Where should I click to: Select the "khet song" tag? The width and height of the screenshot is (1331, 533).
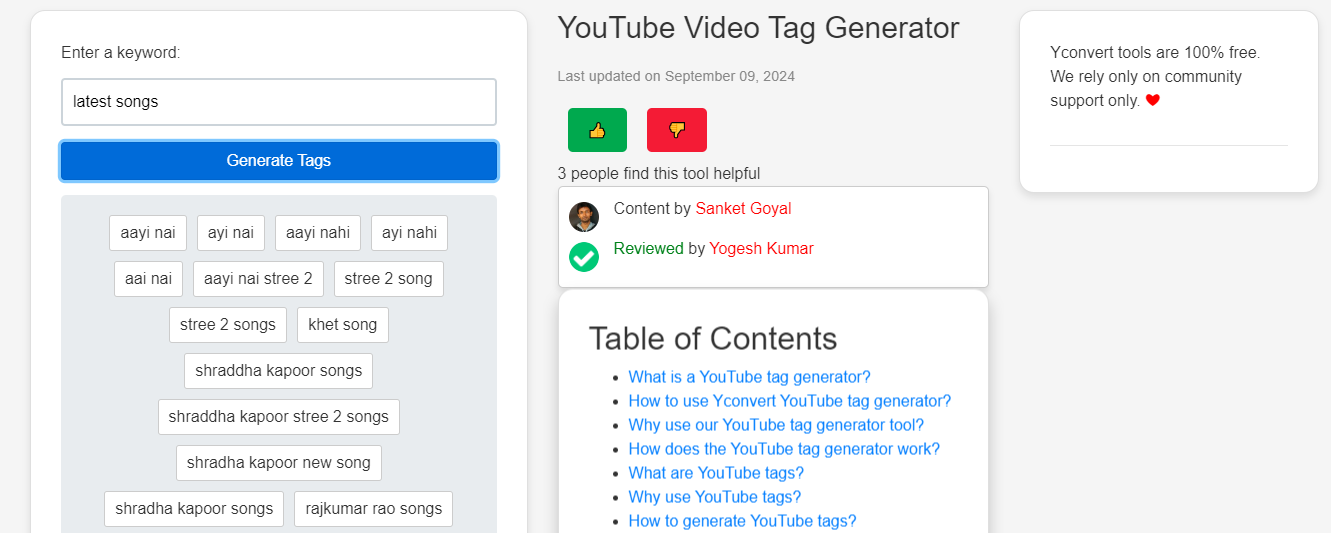343,325
